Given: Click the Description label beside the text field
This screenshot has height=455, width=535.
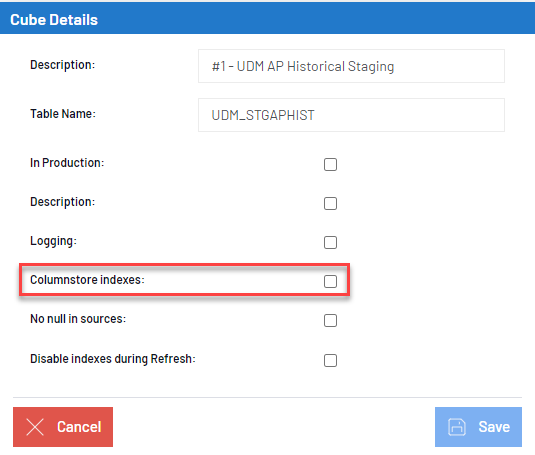Looking at the screenshot, I should [62, 65].
